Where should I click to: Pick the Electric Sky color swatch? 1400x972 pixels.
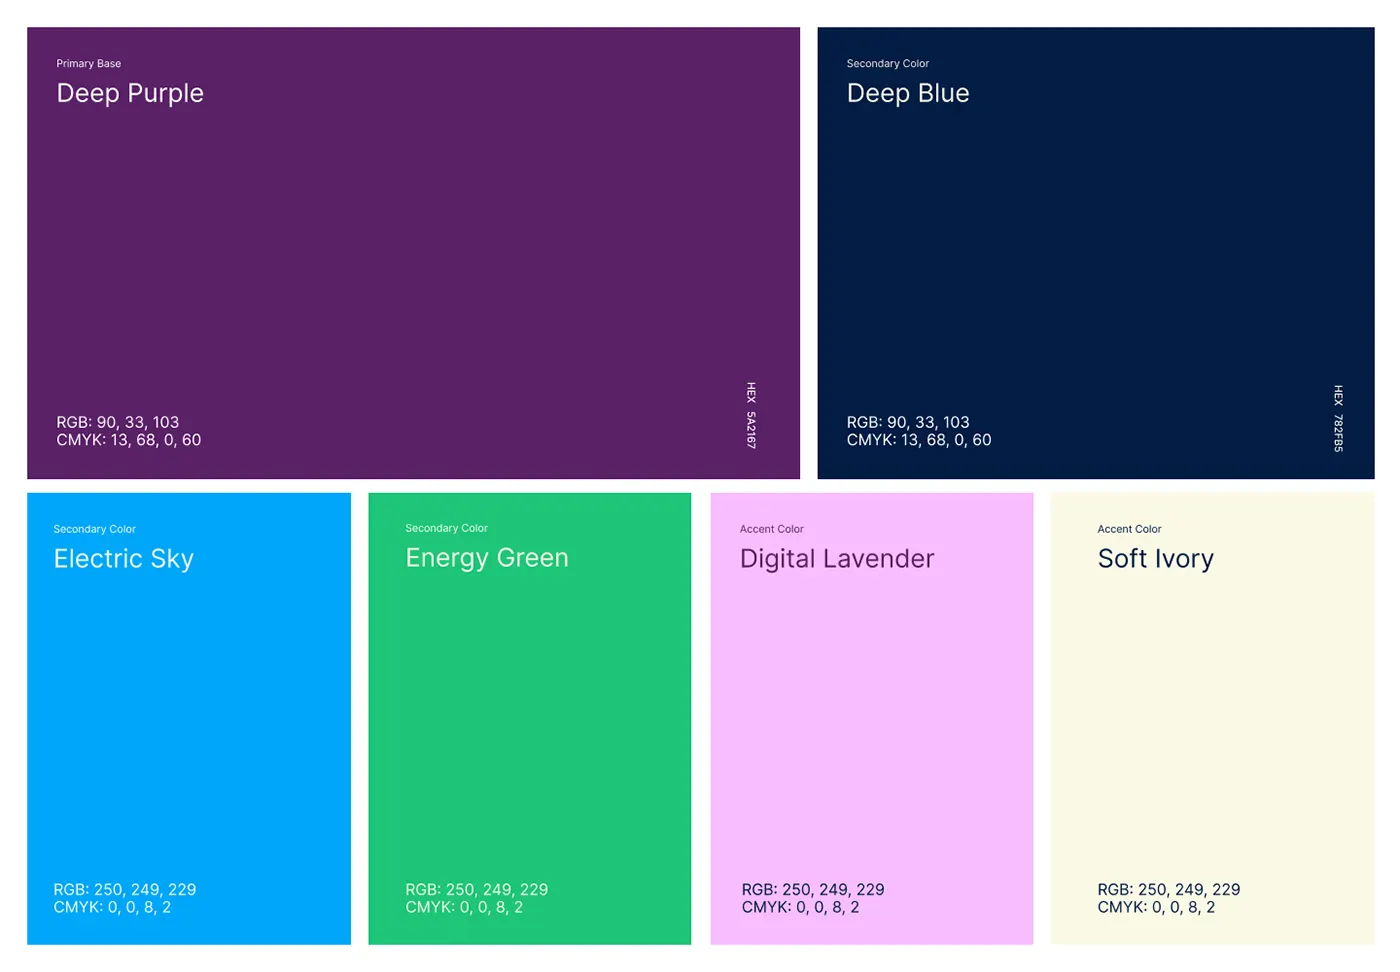pyautogui.click(x=189, y=718)
